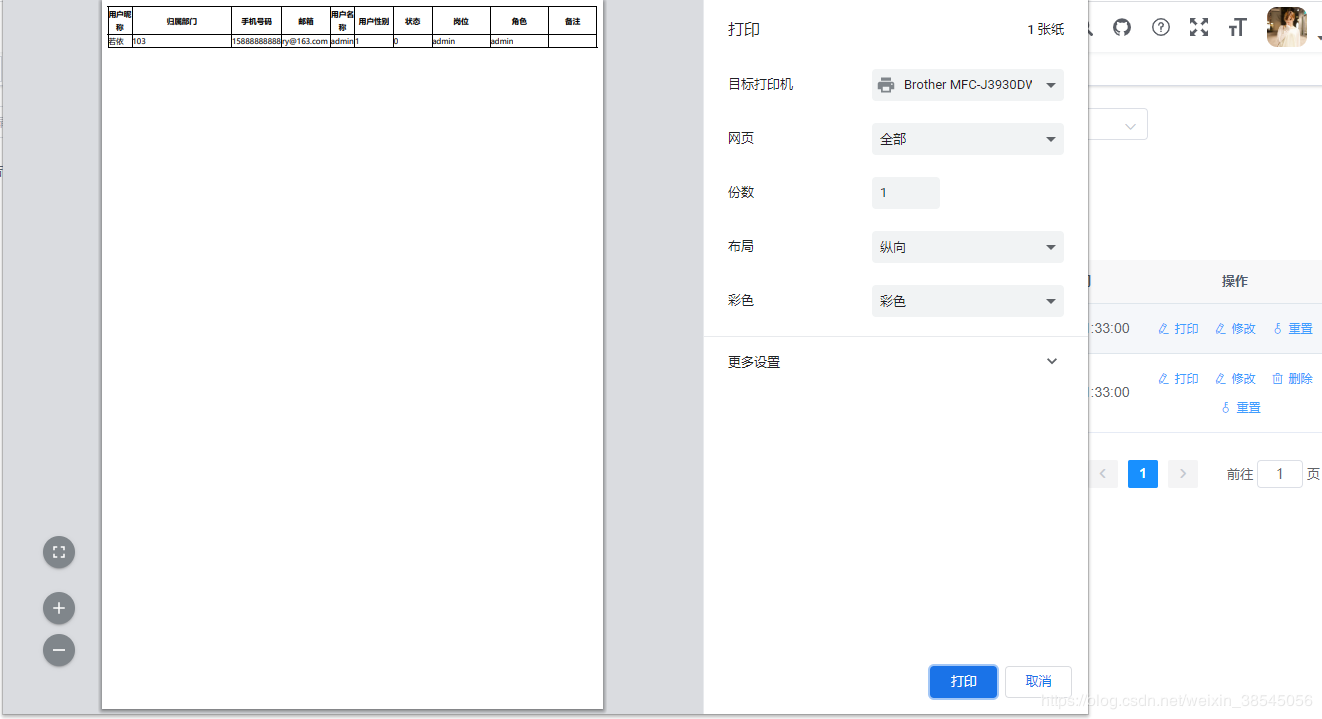Toggle fullscreen via the expand arrows icon
This screenshot has width=1322, height=719.
tap(1198, 27)
